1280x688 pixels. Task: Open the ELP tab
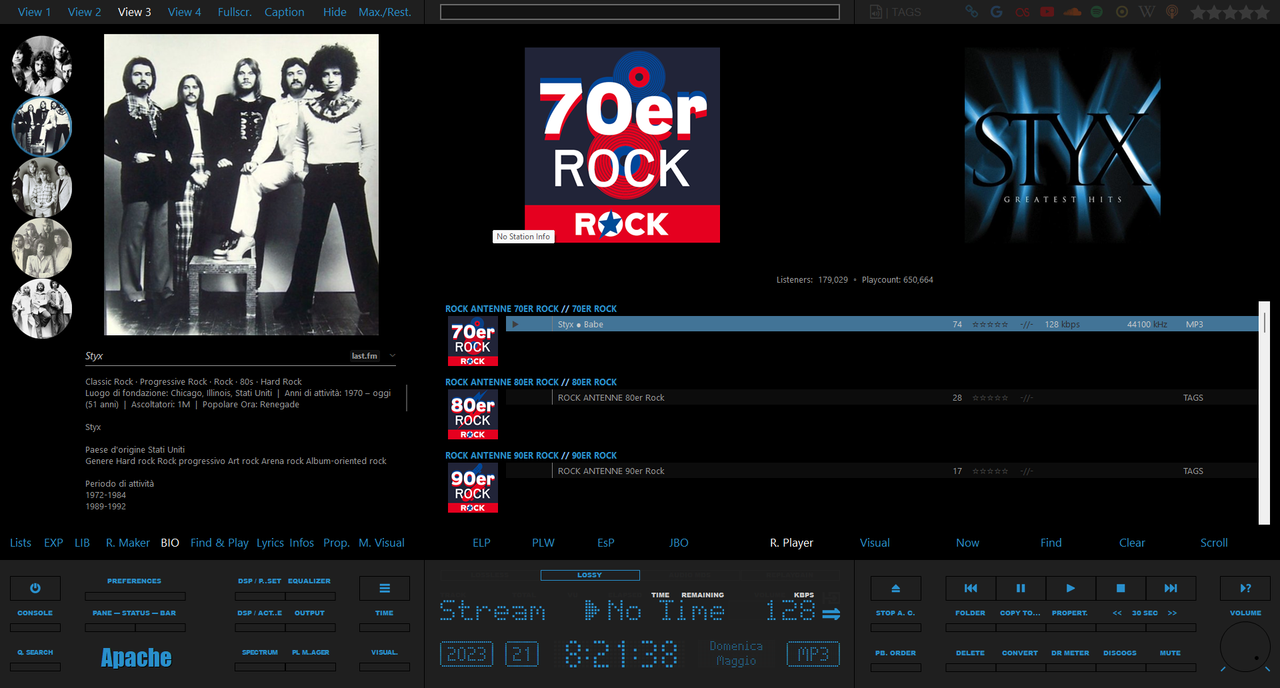pos(481,543)
